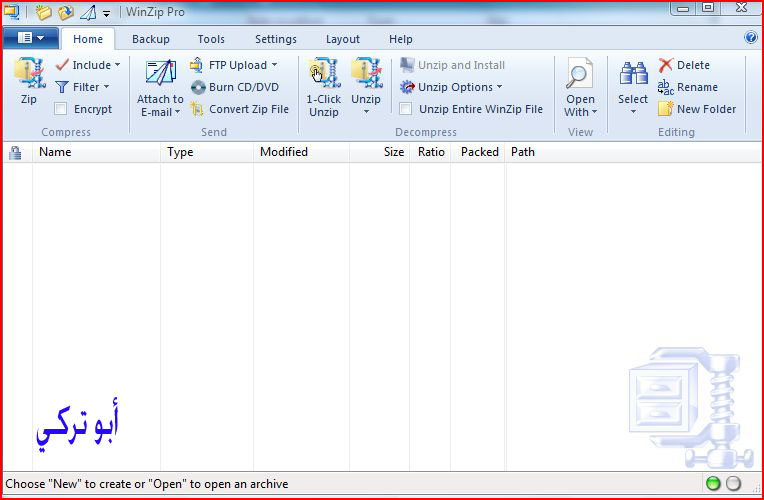Click the open archive quick access icon
The image size is (764, 500).
click(x=66, y=12)
